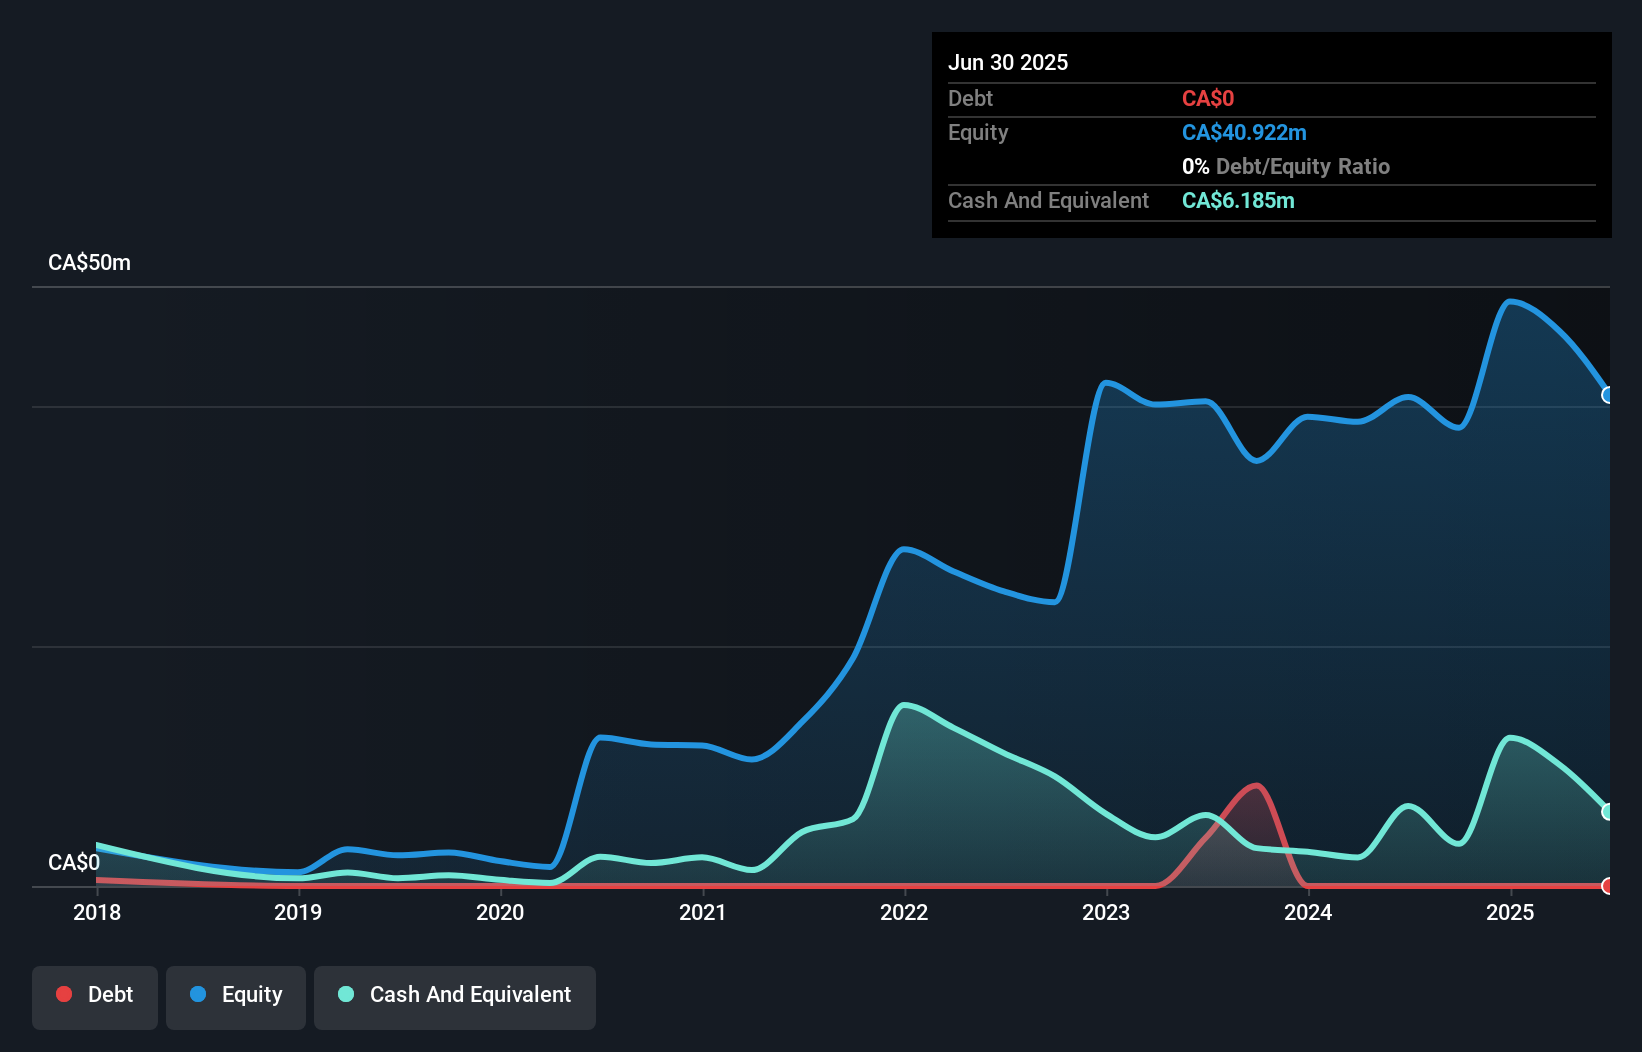This screenshot has height=1052, width=1642.
Task: Click the red CA$0 Debt value in tooltip
Action: 1208,98
